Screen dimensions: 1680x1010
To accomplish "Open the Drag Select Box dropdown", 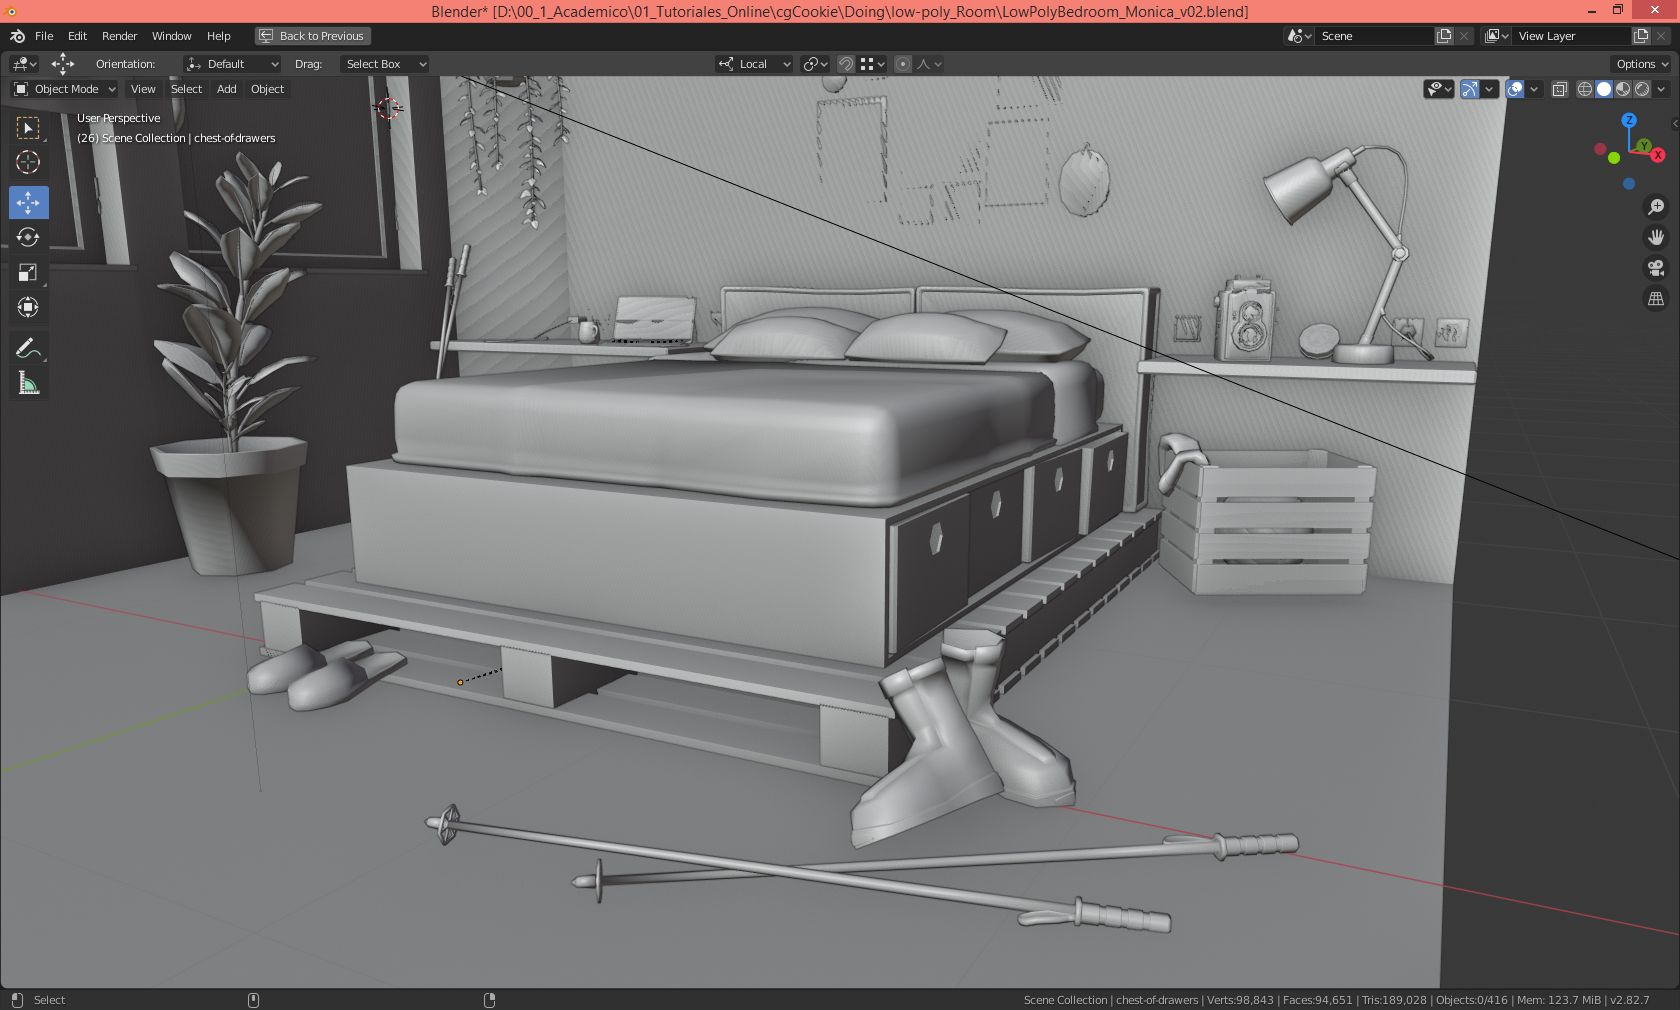I will coord(385,64).
